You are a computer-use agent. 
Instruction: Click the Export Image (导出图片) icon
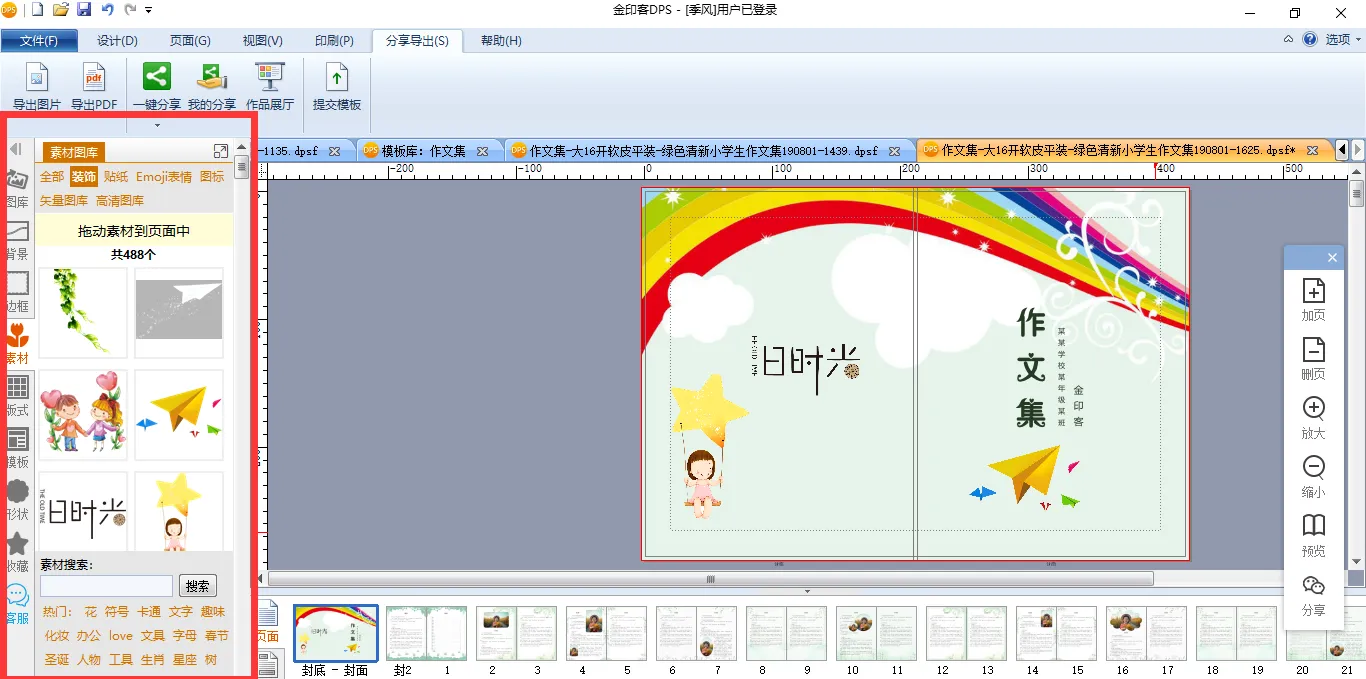pos(36,78)
